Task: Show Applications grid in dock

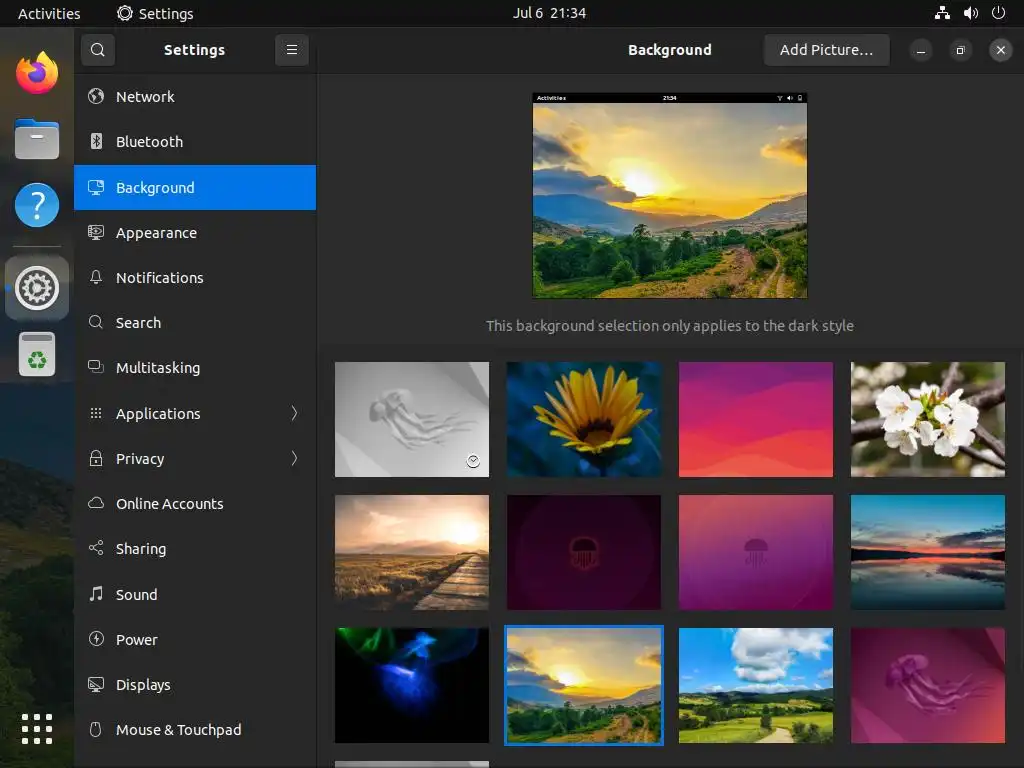Action: pos(37,729)
